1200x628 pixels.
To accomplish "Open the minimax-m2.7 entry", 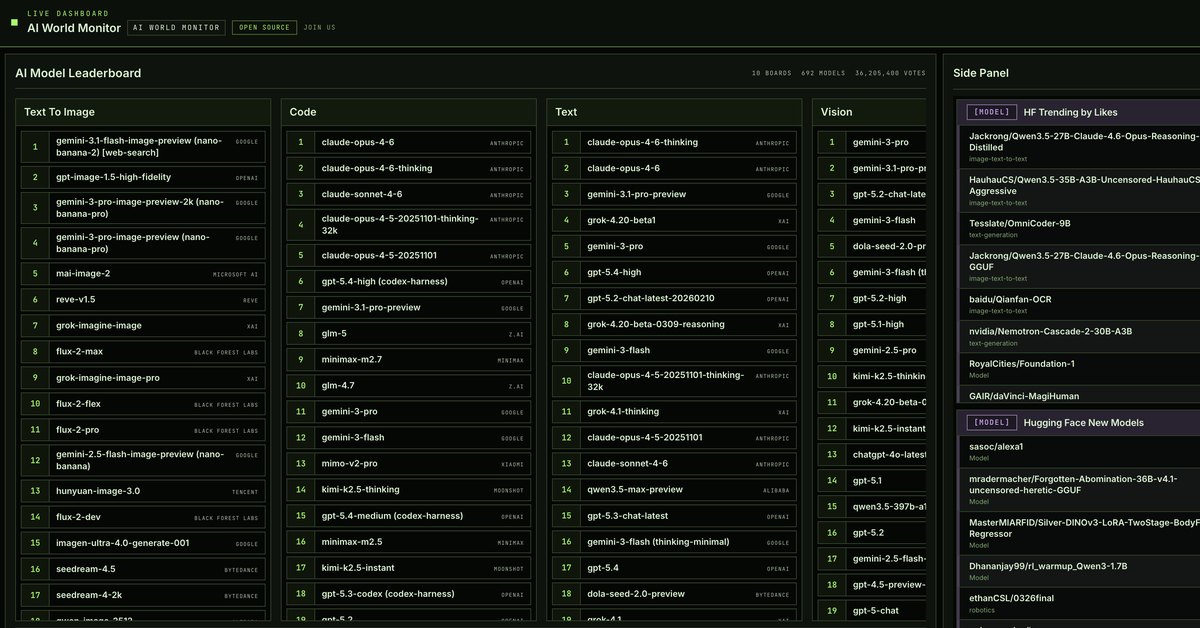I will (x=409, y=359).
